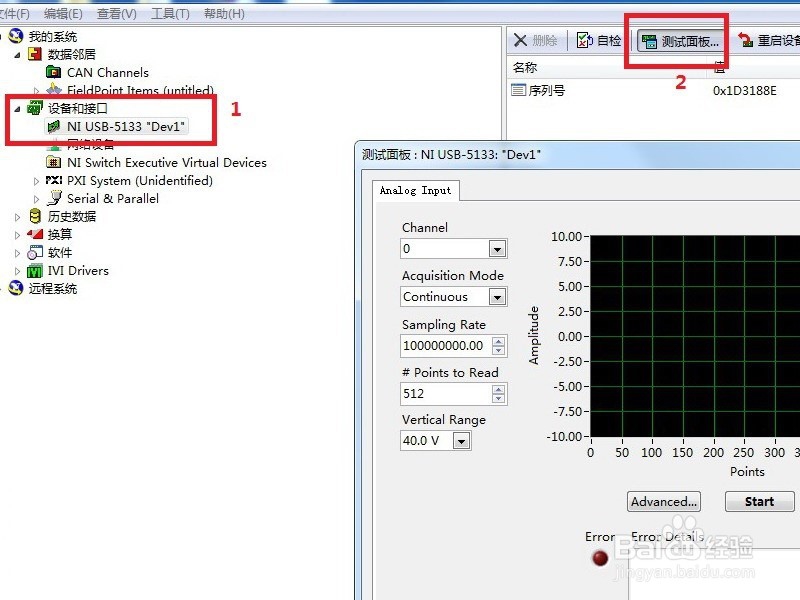
Task: Switch to the Analog Input tab
Action: click(414, 190)
